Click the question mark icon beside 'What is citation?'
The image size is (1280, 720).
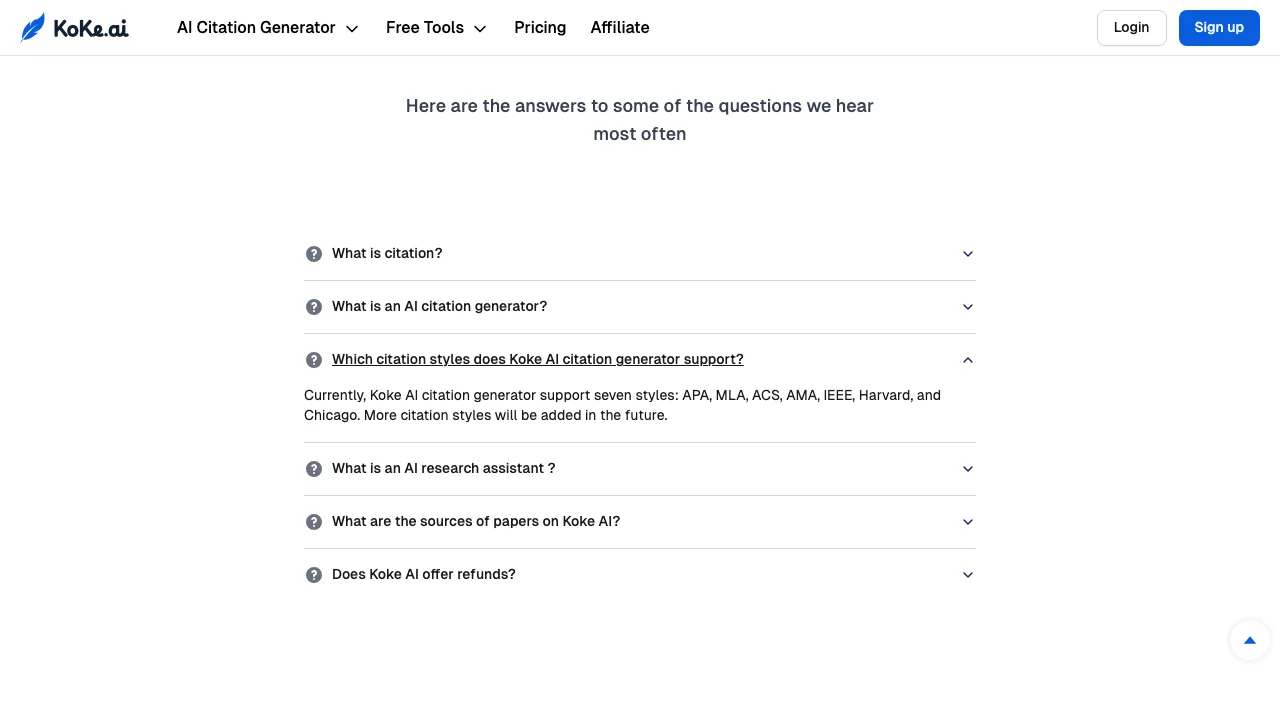tap(314, 254)
